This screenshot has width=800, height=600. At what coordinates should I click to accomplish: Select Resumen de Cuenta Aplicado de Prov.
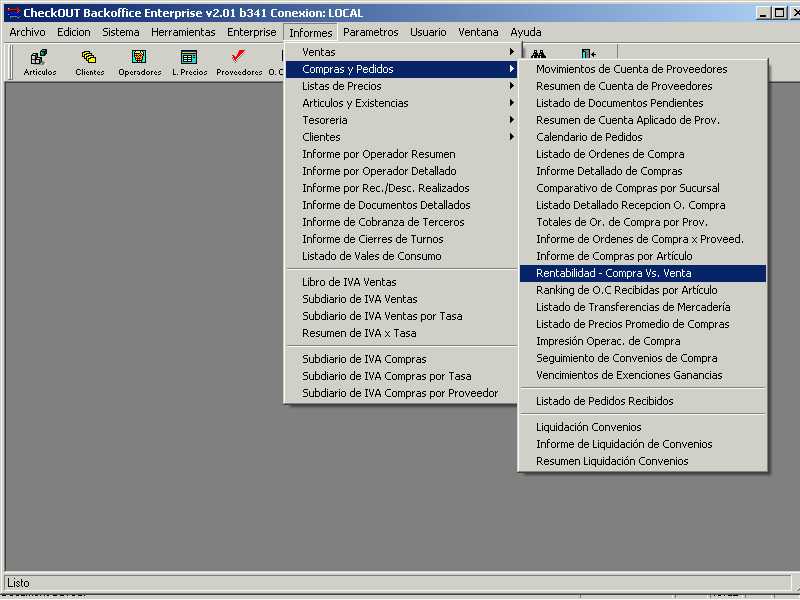click(642, 120)
